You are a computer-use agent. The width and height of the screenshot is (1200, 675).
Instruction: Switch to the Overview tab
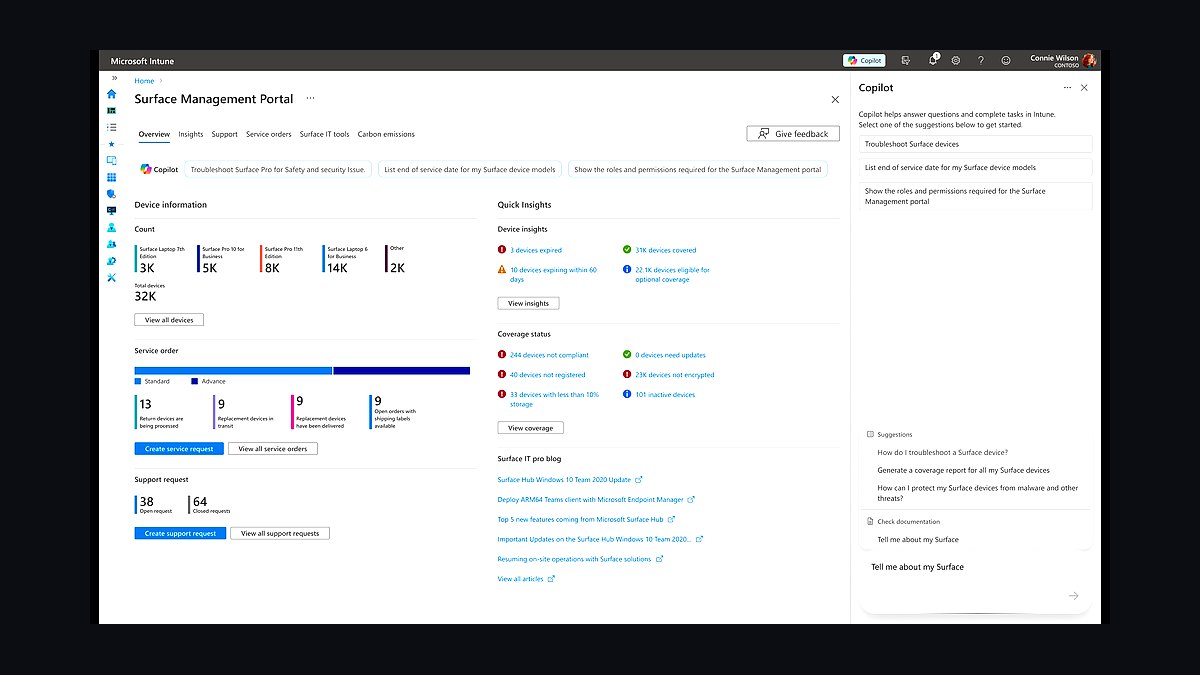point(154,134)
